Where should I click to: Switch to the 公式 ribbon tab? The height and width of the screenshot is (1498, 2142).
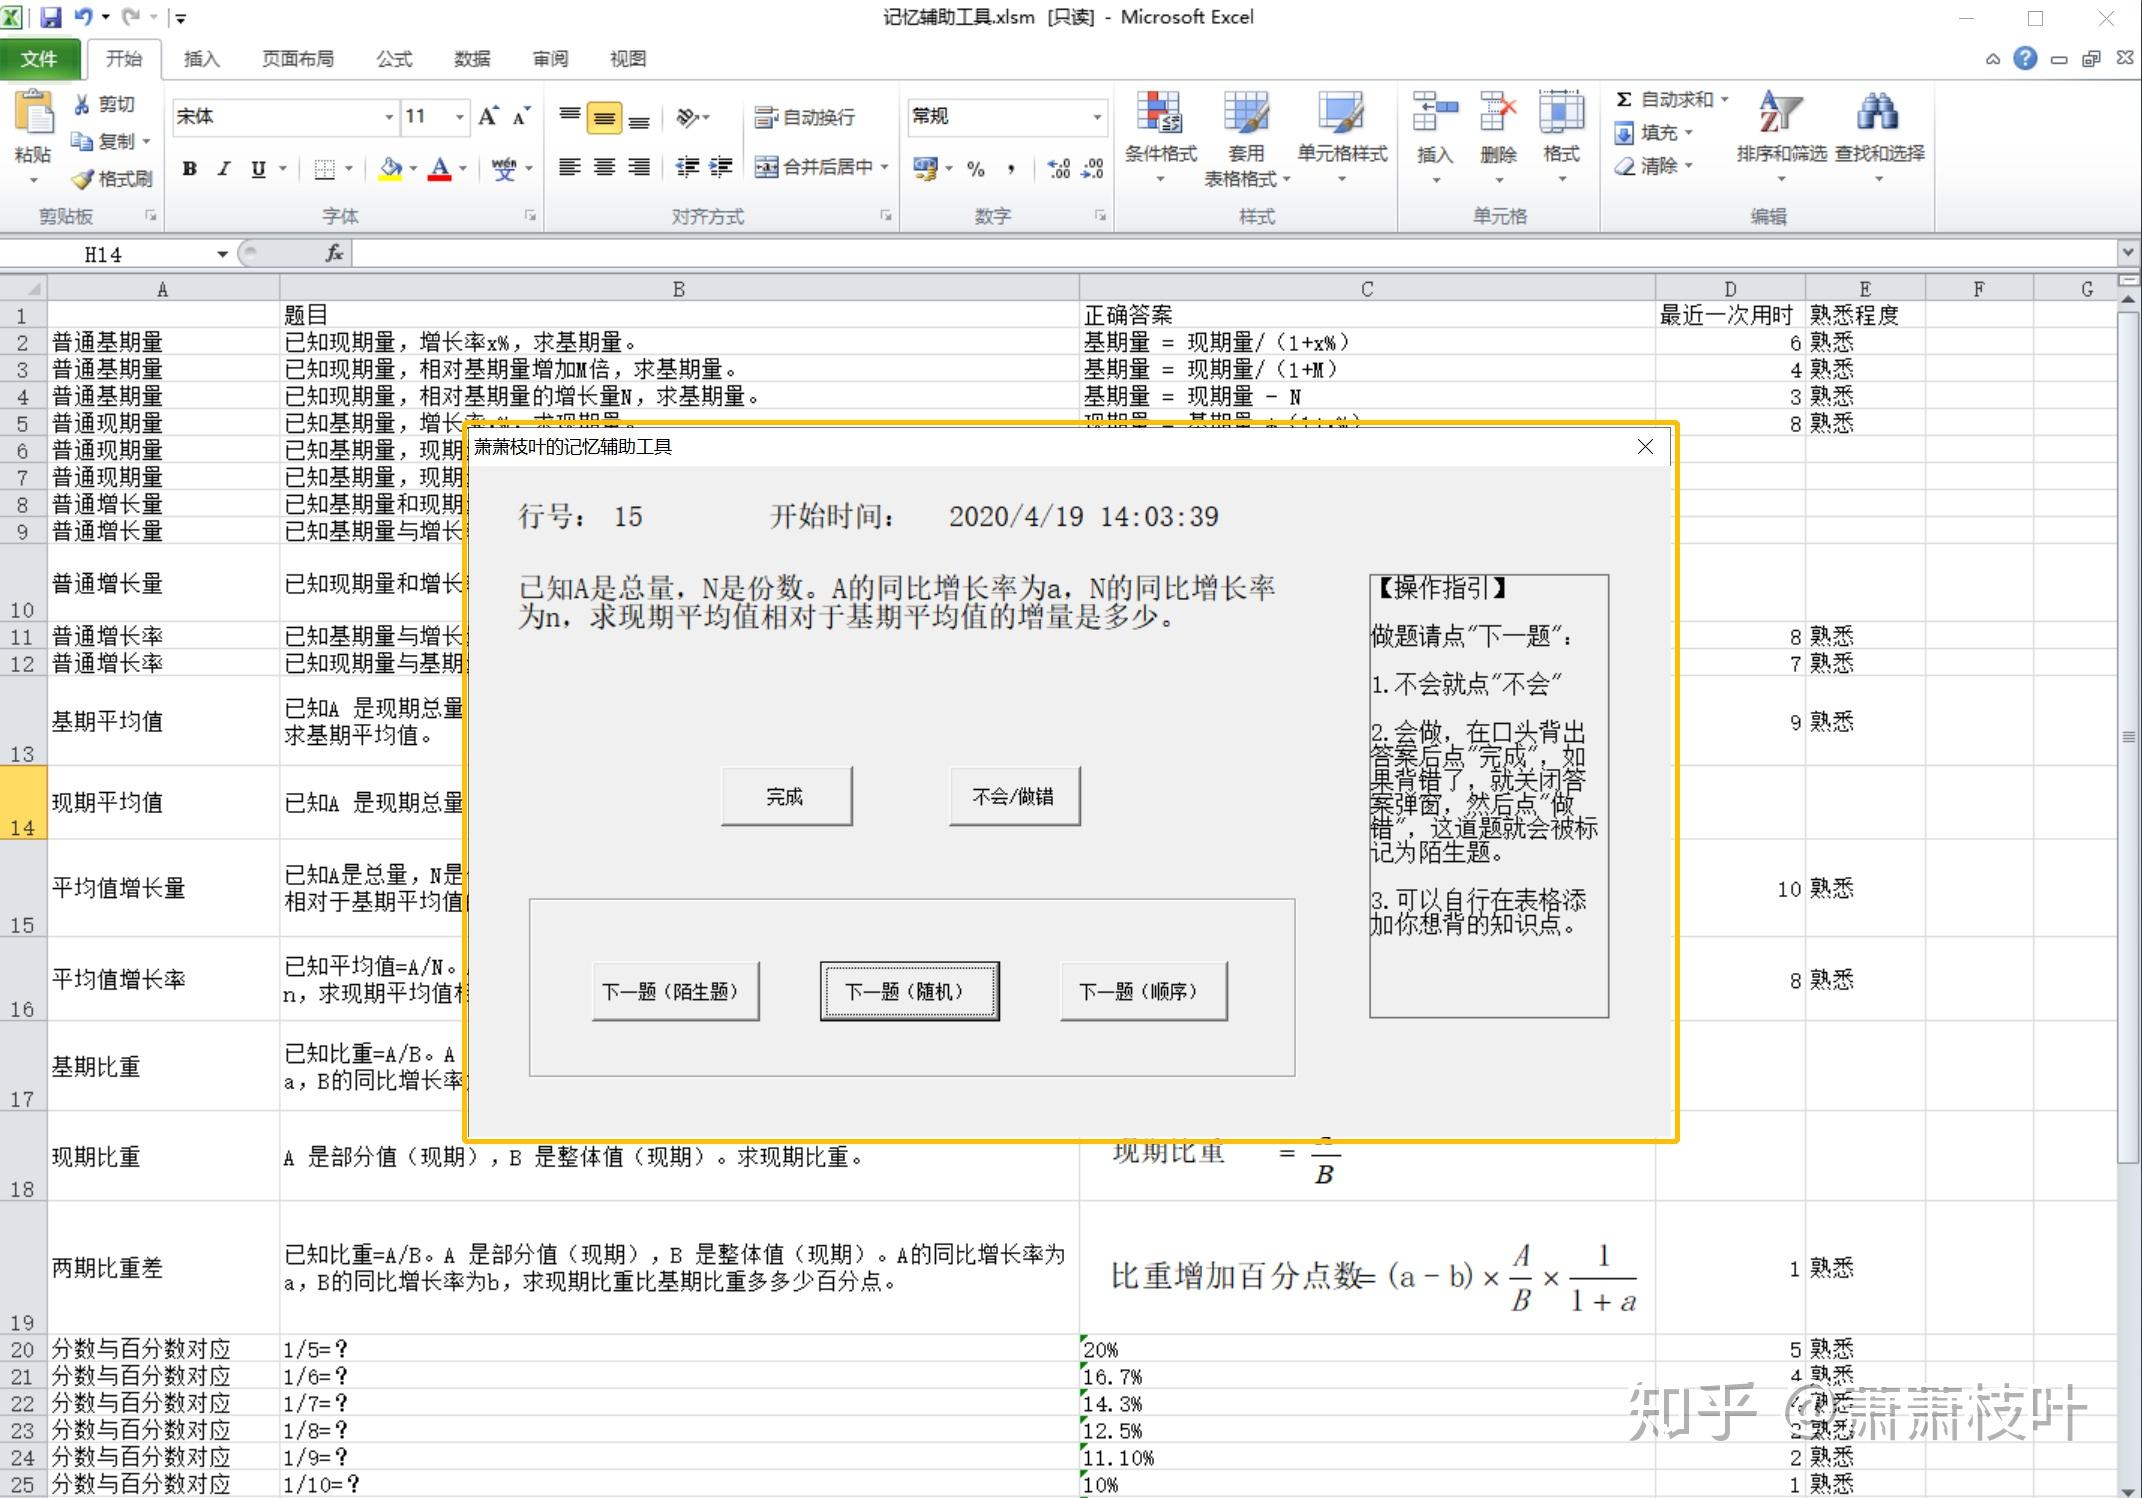(x=394, y=59)
